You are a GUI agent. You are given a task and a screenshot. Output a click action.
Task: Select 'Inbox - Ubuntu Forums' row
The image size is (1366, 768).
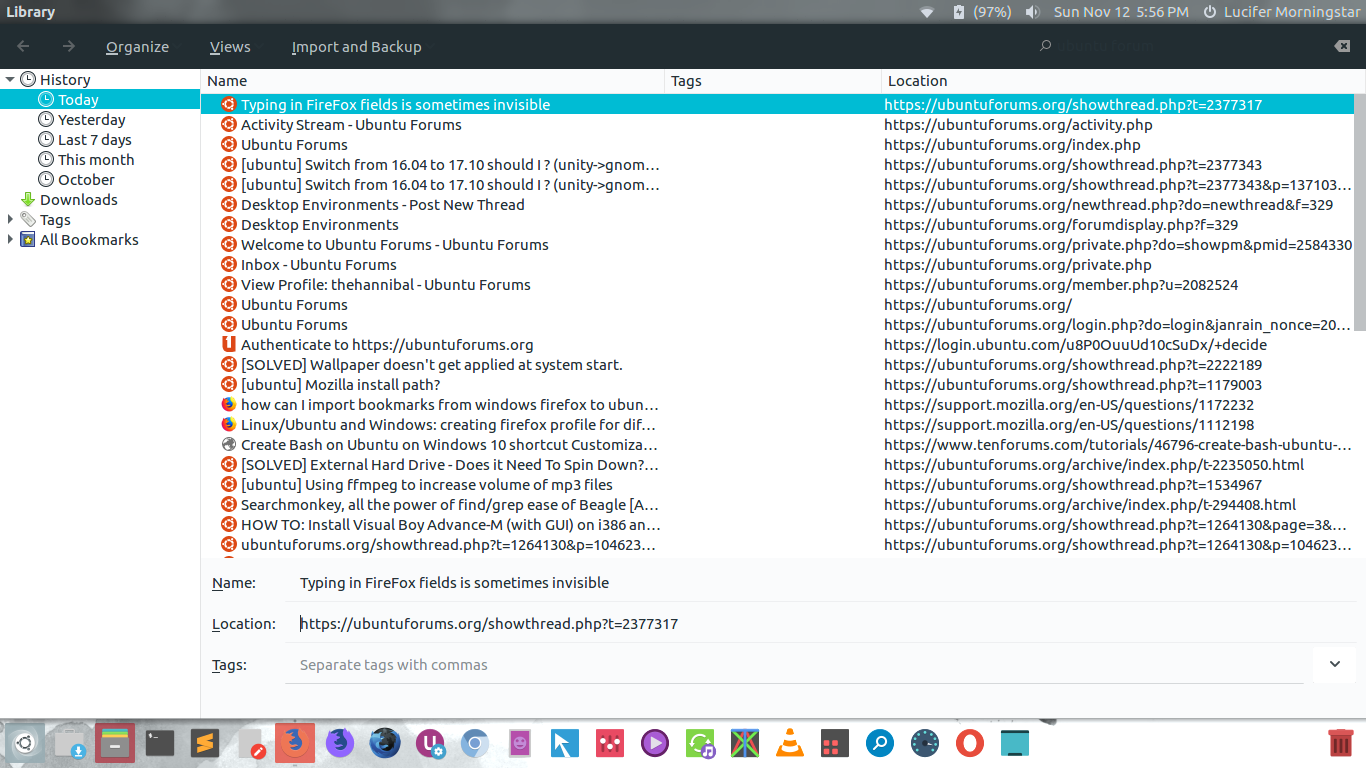tap(777, 265)
